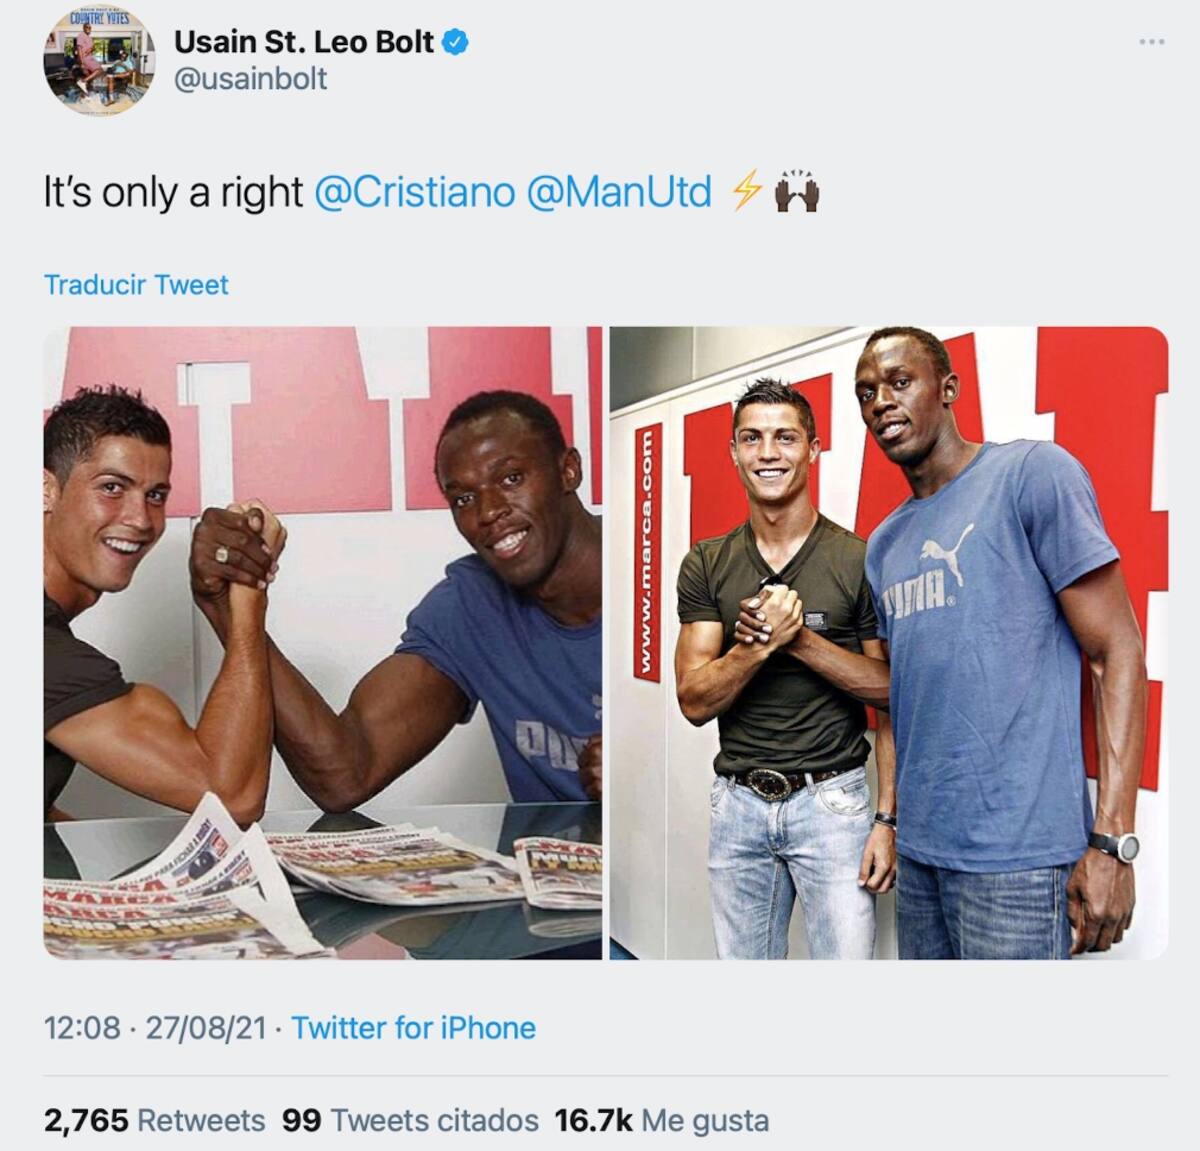View the 2,765 Retweets list
Image resolution: width=1200 pixels, height=1151 pixels.
click(x=154, y=1121)
